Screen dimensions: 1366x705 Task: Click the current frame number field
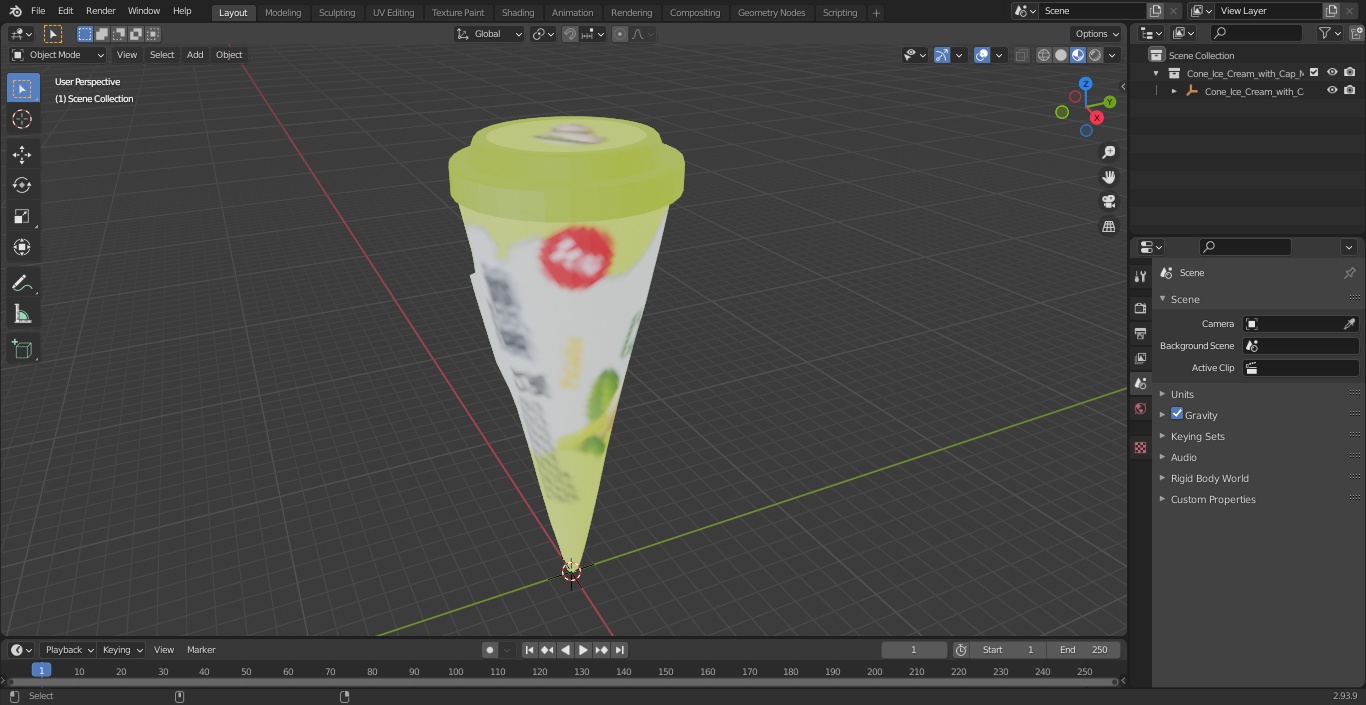(x=914, y=650)
